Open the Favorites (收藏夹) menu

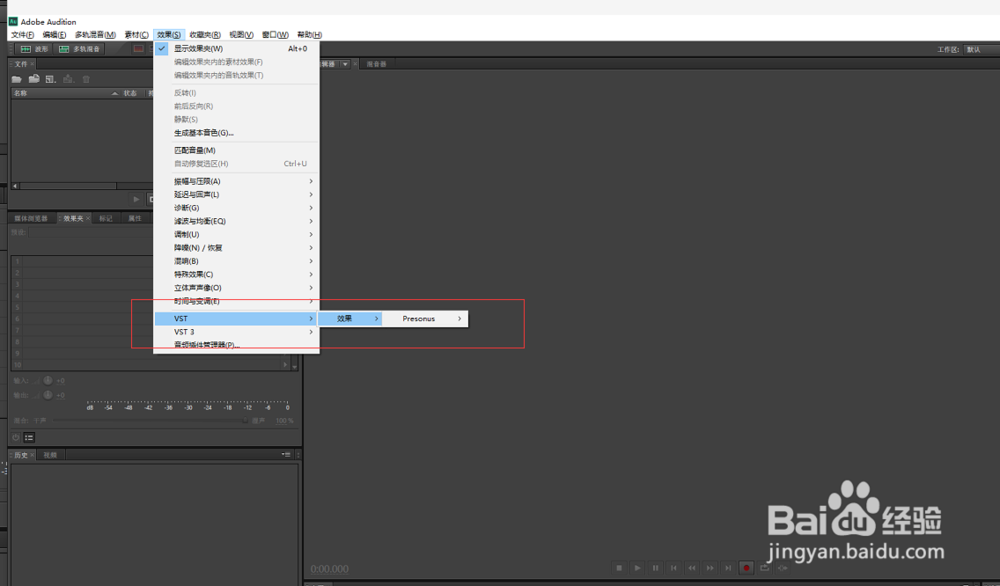tap(205, 34)
